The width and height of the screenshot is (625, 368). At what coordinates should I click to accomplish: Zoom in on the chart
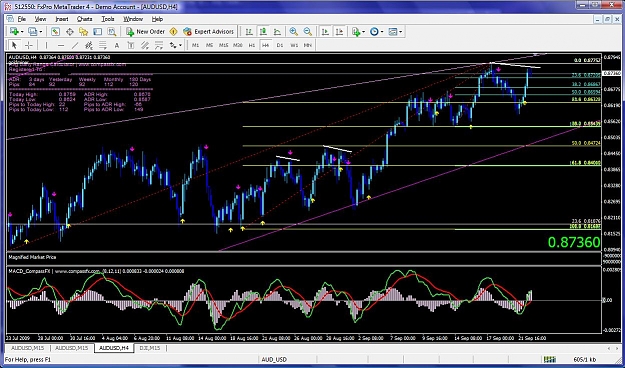(294, 31)
